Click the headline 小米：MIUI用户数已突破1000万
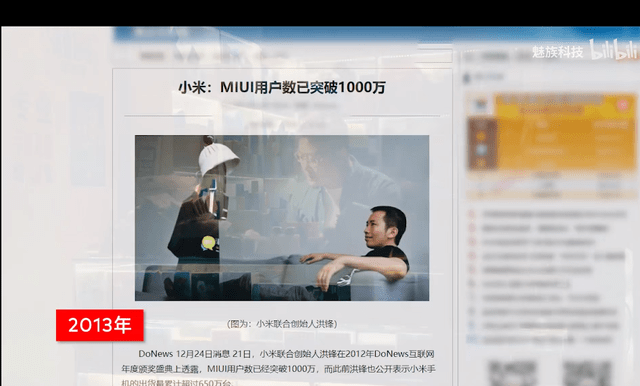 coord(282,87)
